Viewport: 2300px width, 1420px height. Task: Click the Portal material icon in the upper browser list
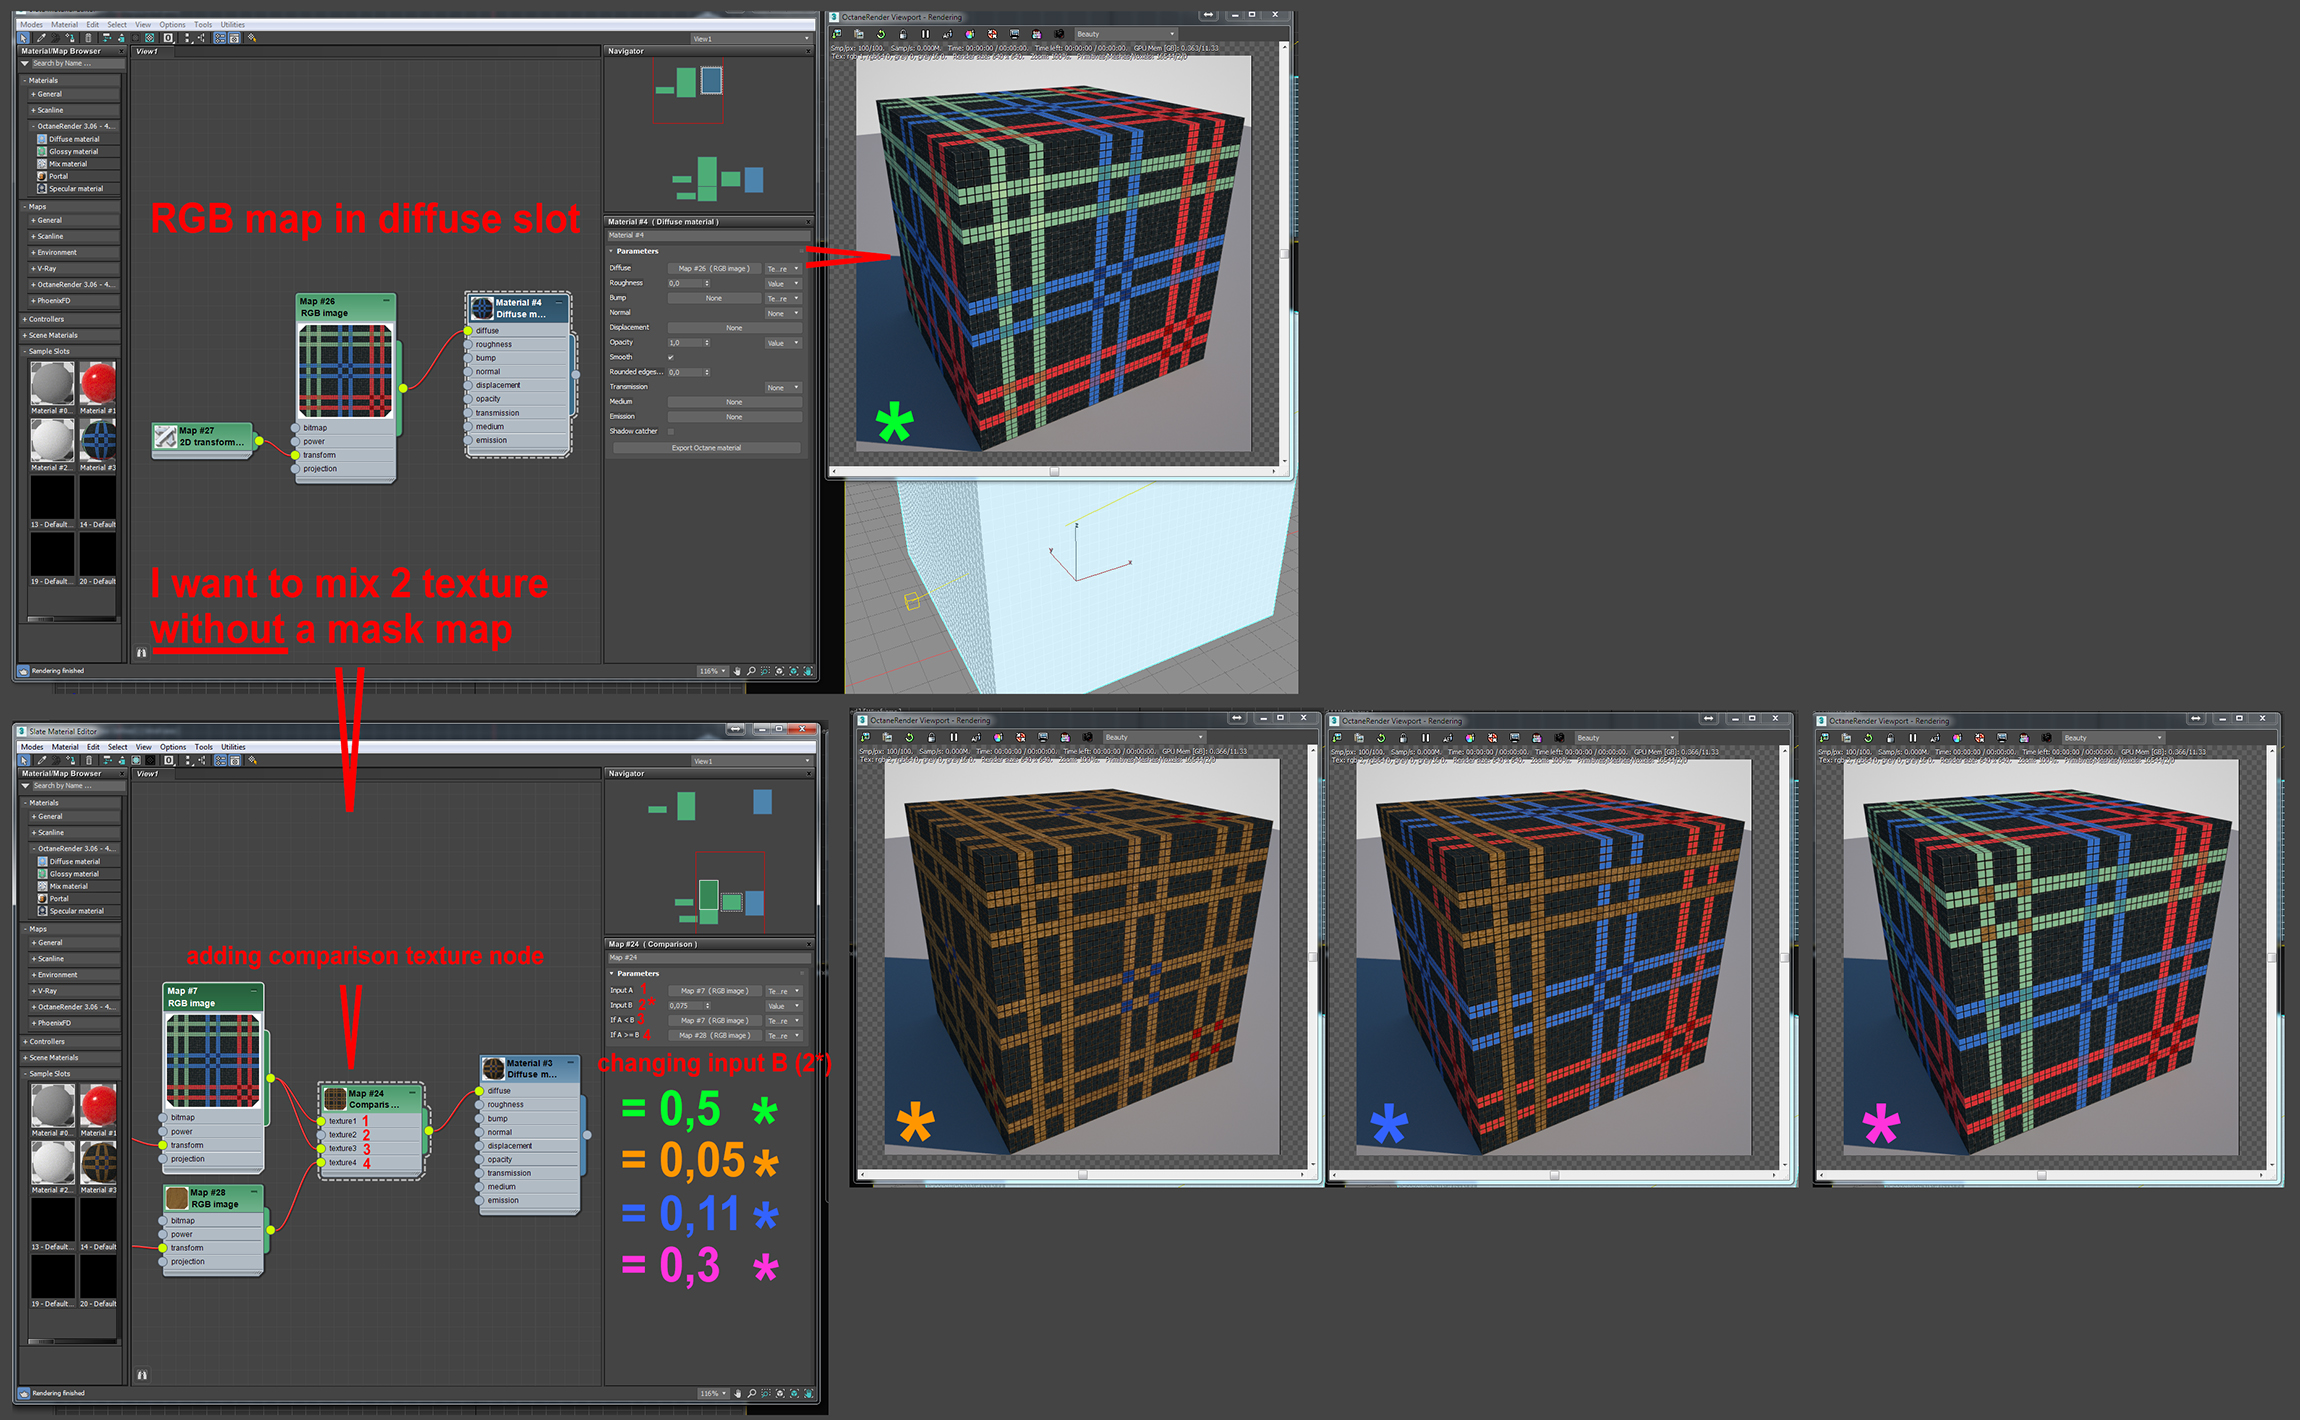pos(42,176)
